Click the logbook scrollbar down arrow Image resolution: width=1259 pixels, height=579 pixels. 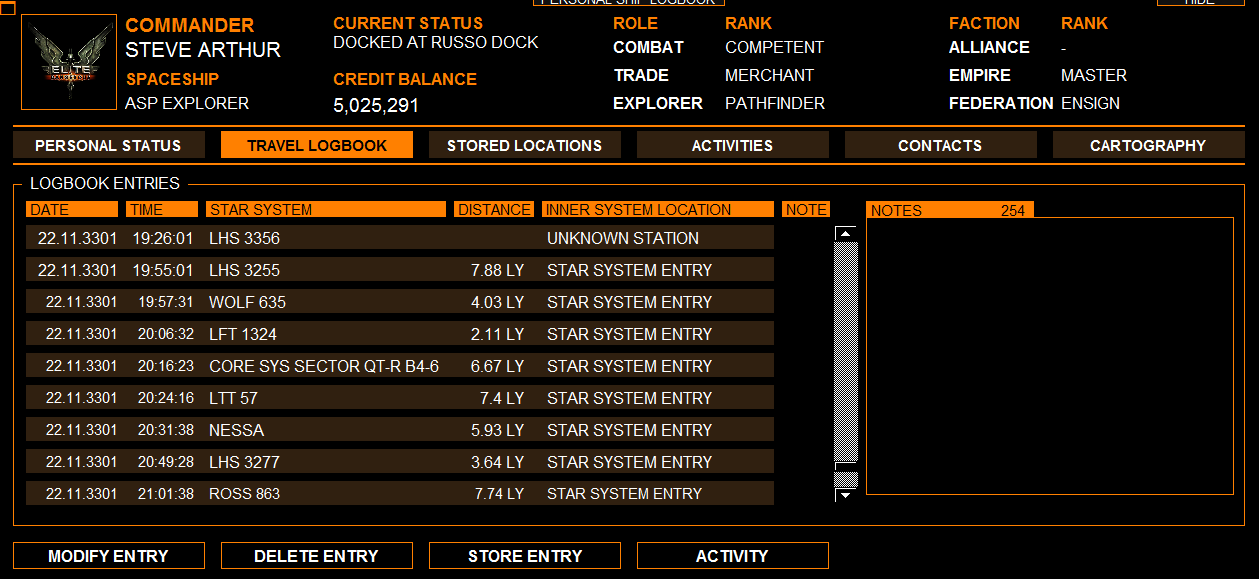click(846, 494)
